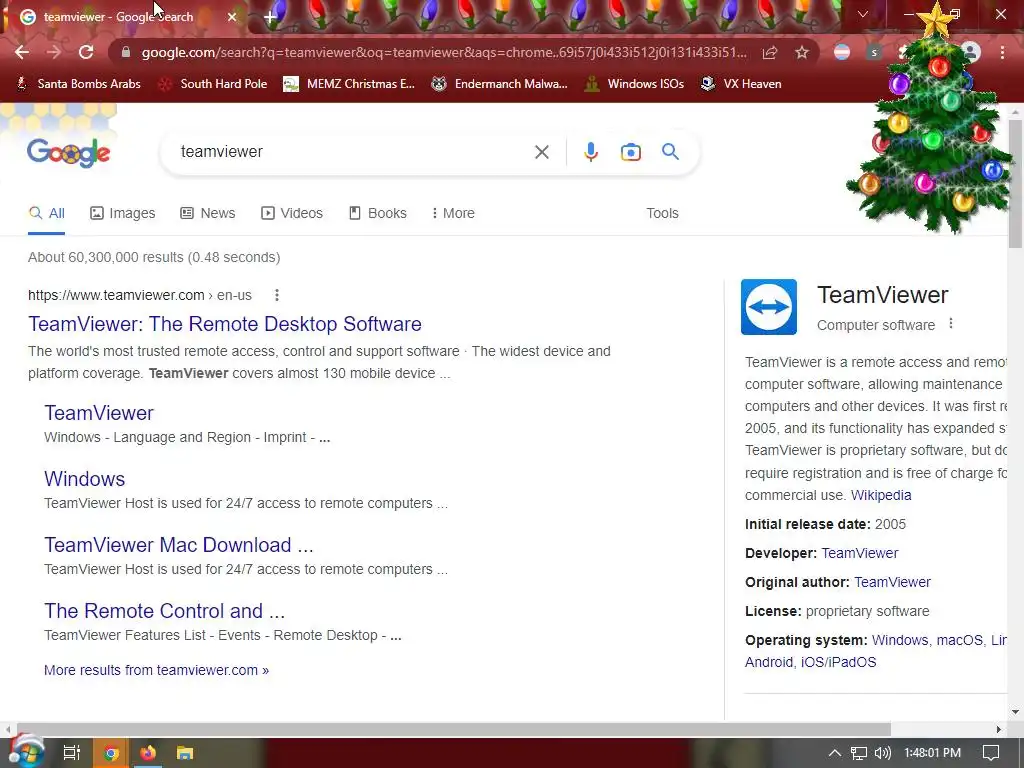Open the Wikipedia link in the description
The height and width of the screenshot is (768, 1024).
pos(880,495)
